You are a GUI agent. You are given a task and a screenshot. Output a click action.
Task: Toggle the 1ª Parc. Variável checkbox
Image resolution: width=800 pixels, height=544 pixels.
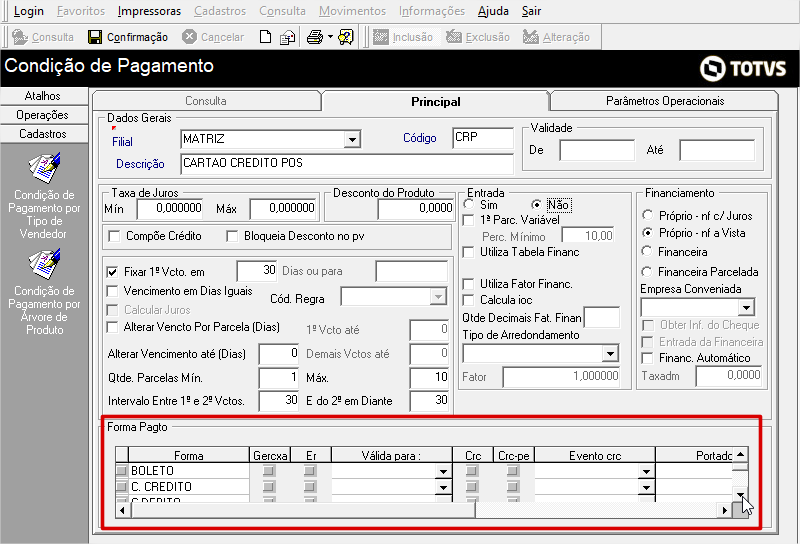pos(468,220)
